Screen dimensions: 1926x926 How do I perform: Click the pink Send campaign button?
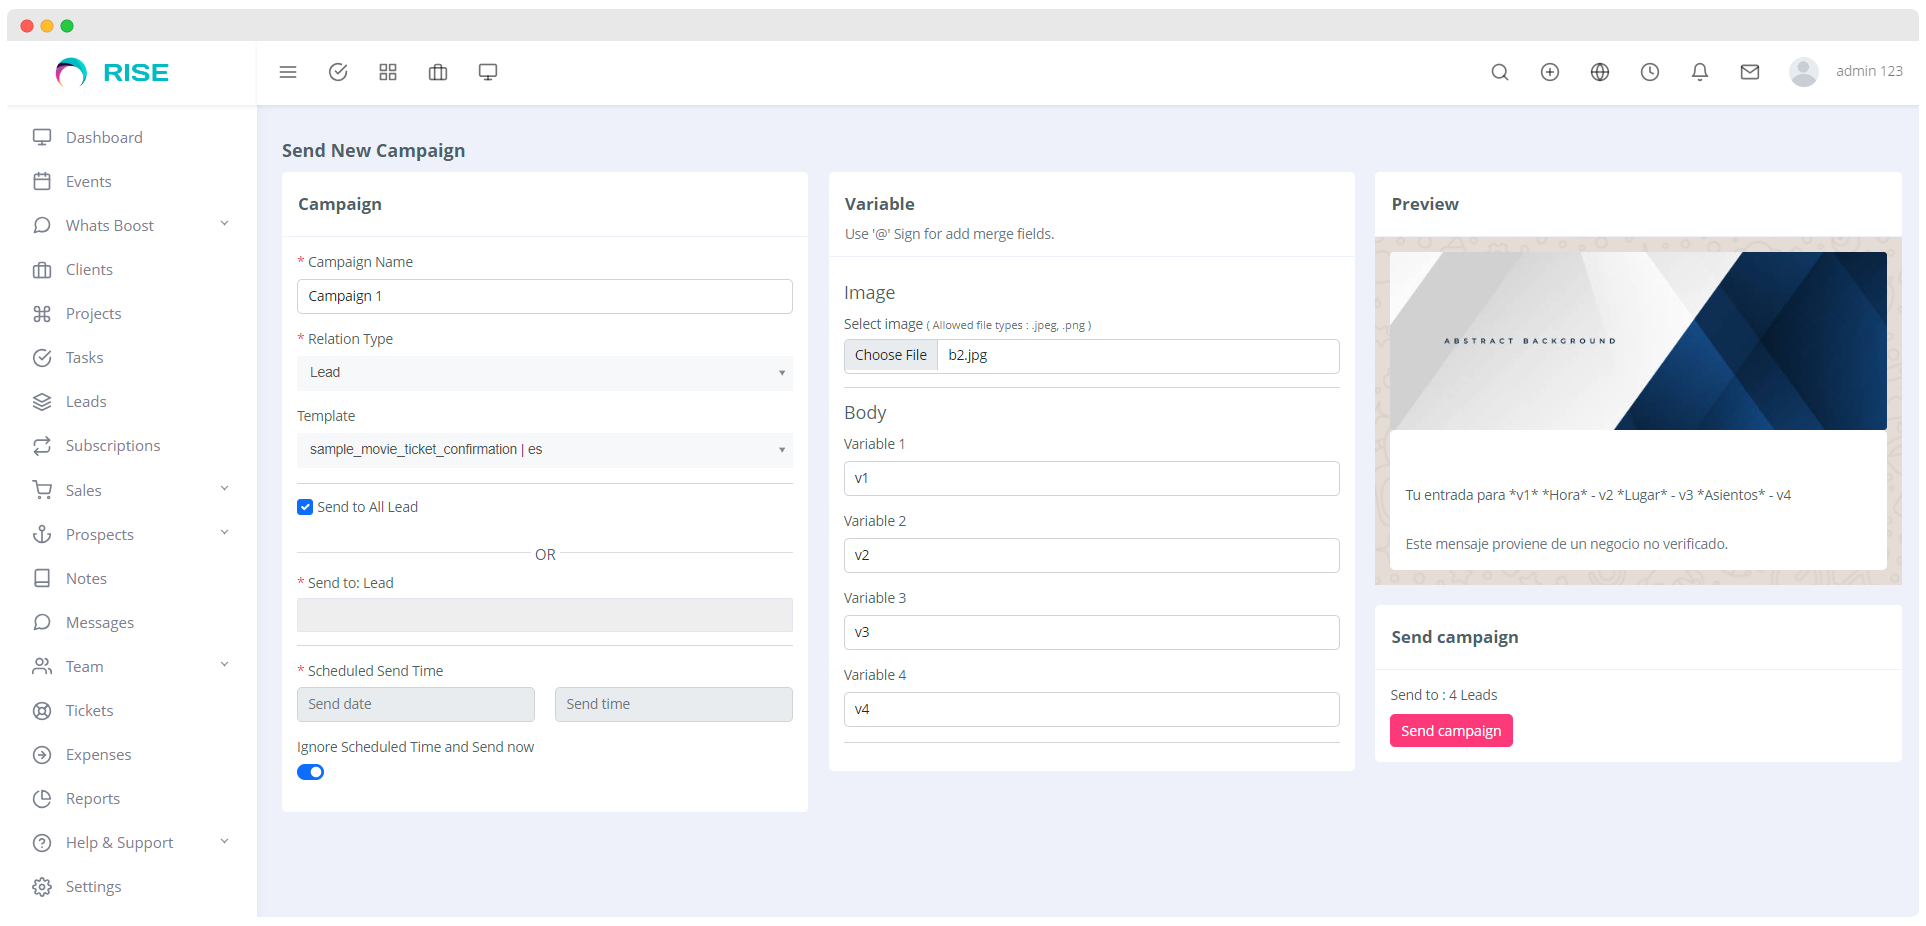(1451, 731)
